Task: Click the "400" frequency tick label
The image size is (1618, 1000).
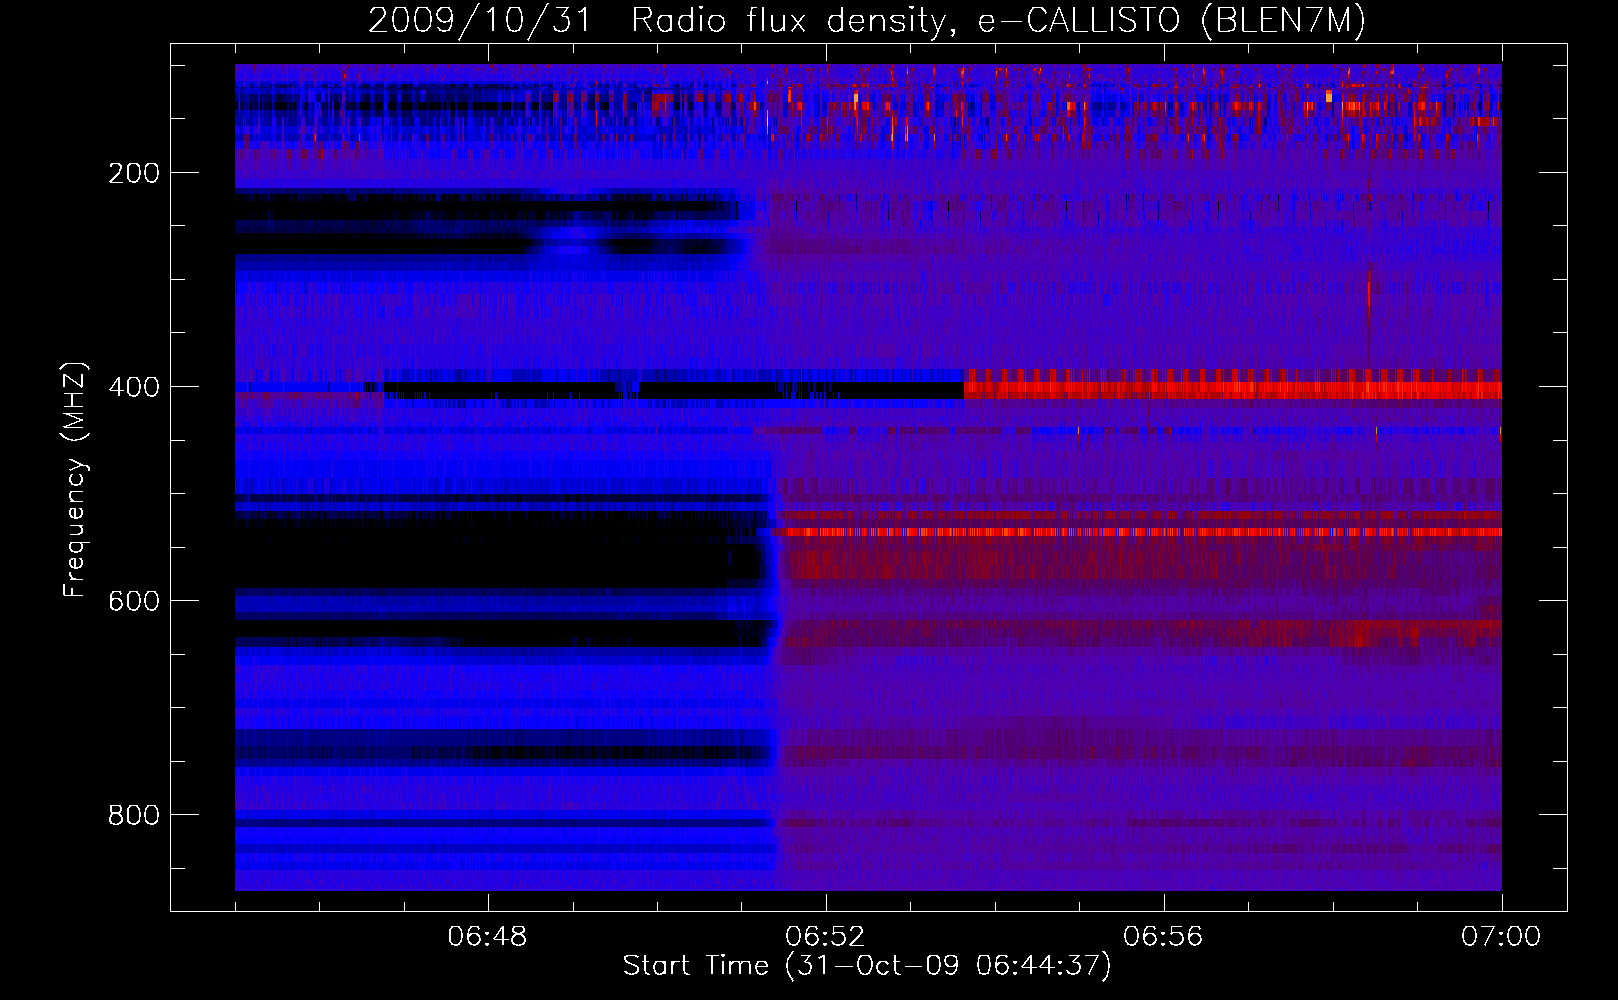Action: [134, 387]
